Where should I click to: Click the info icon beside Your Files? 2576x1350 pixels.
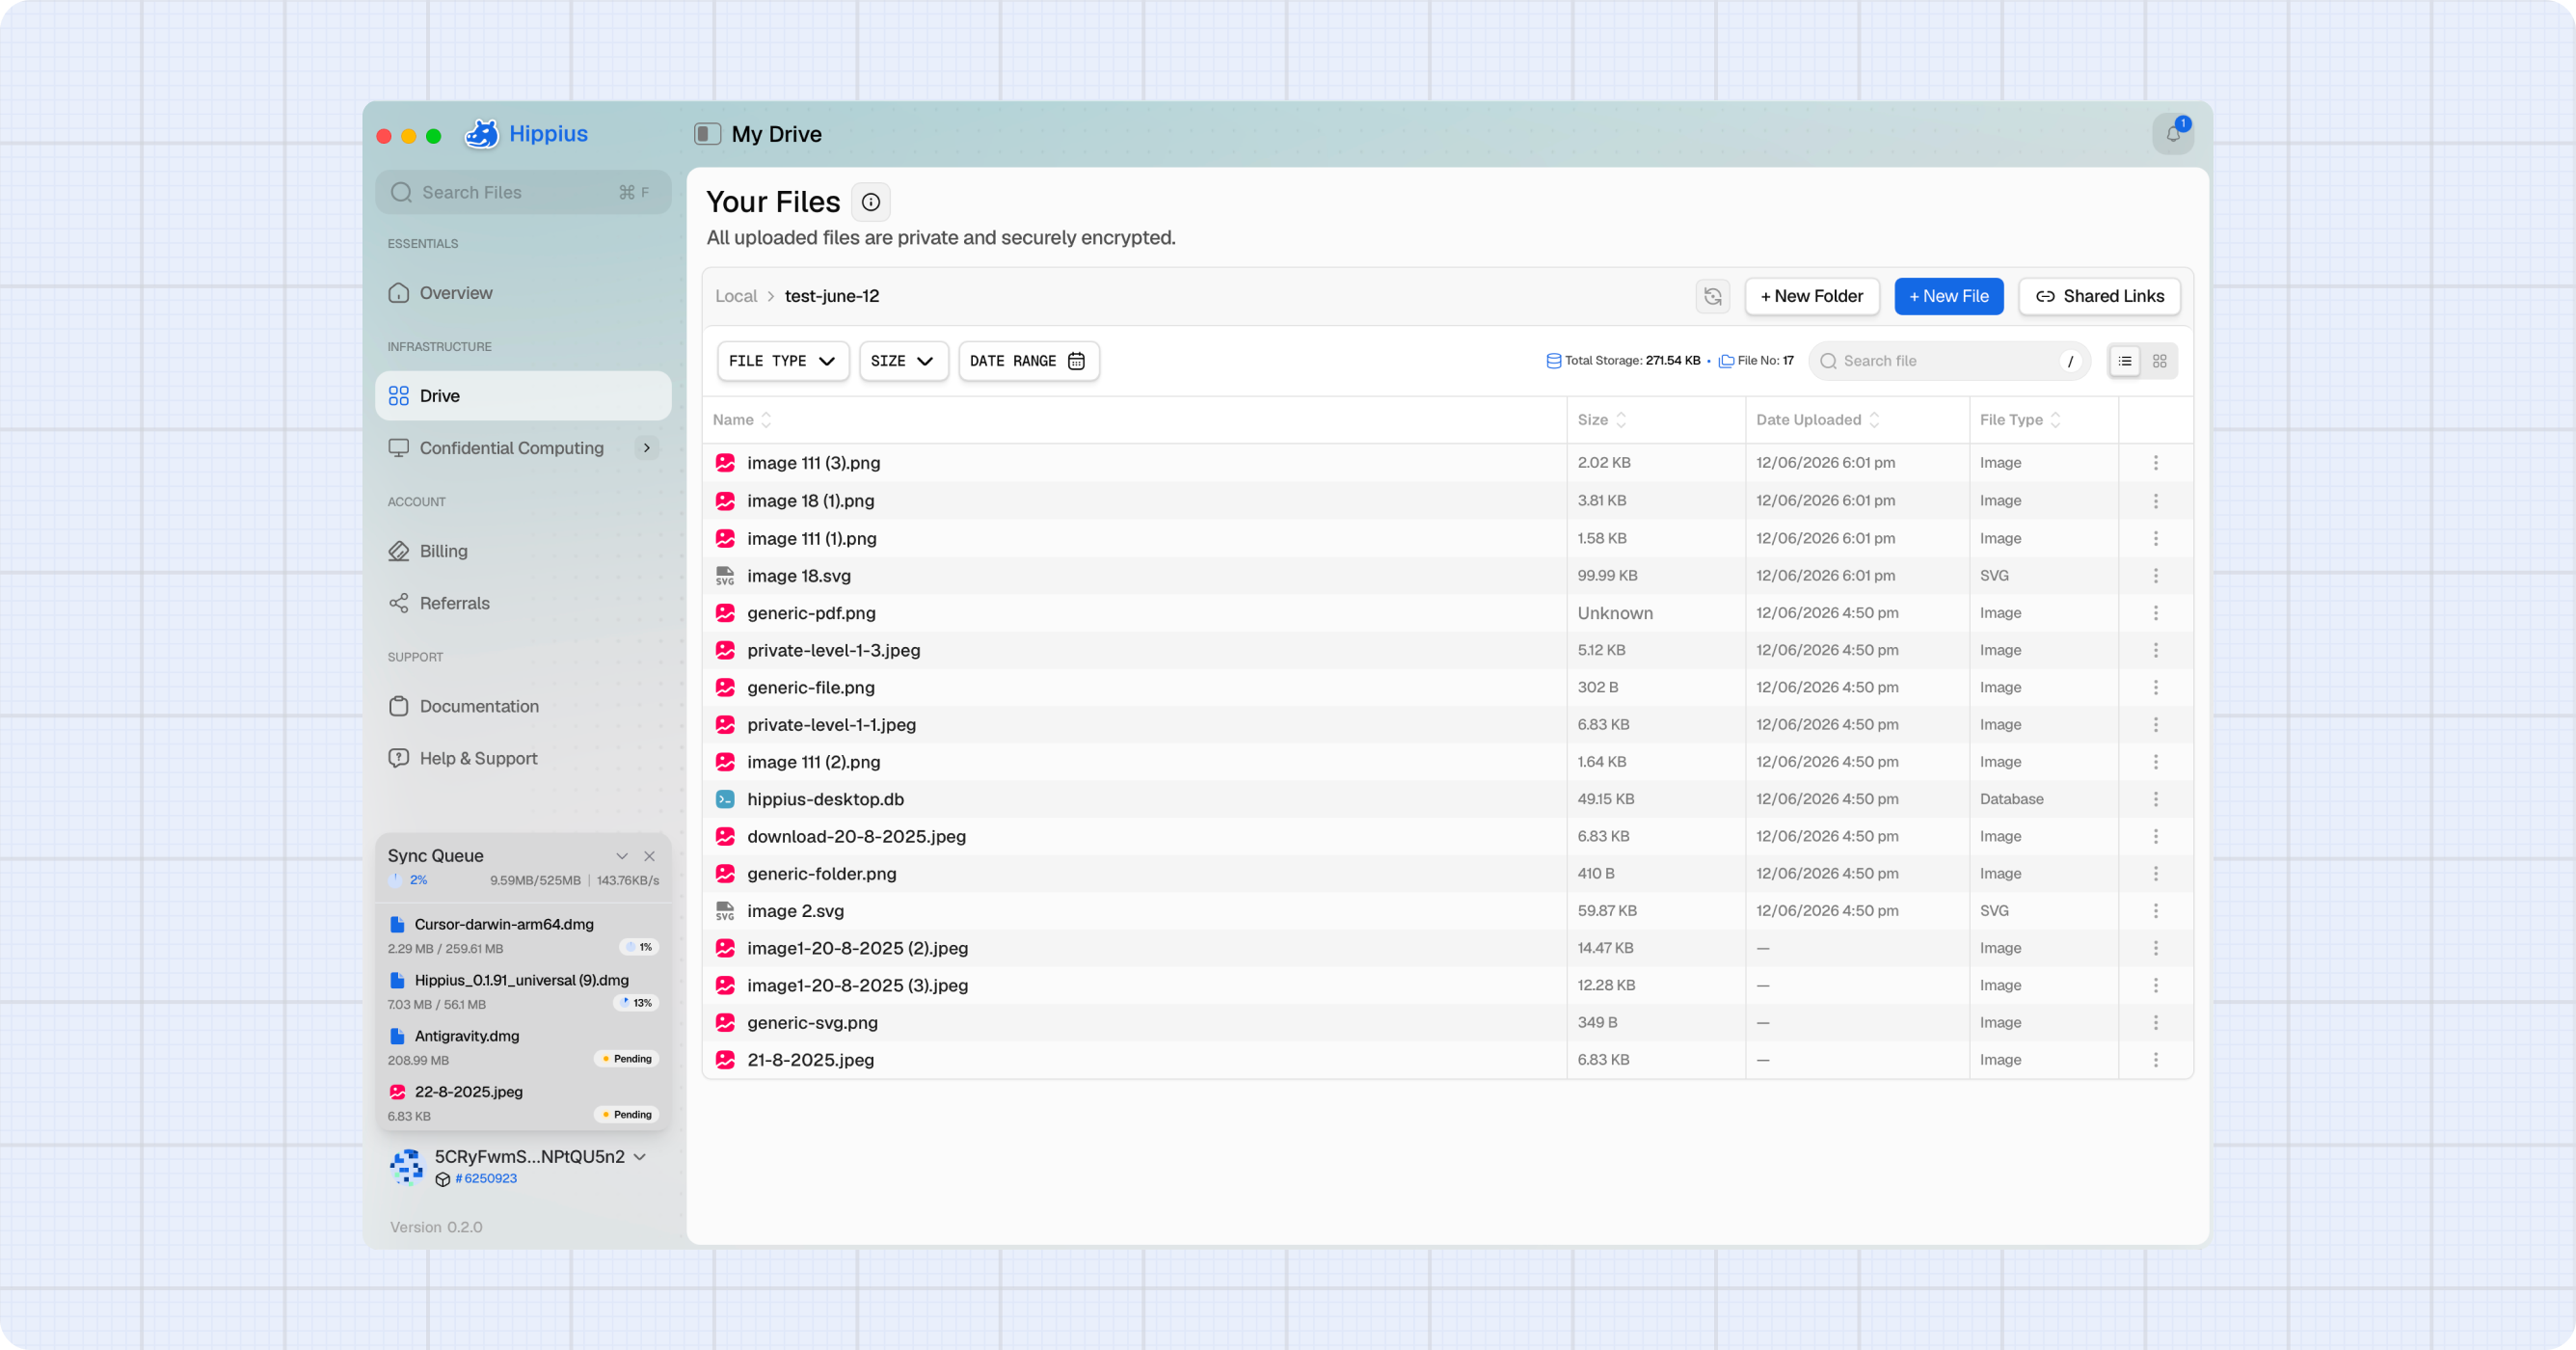(x=871, y=202)
